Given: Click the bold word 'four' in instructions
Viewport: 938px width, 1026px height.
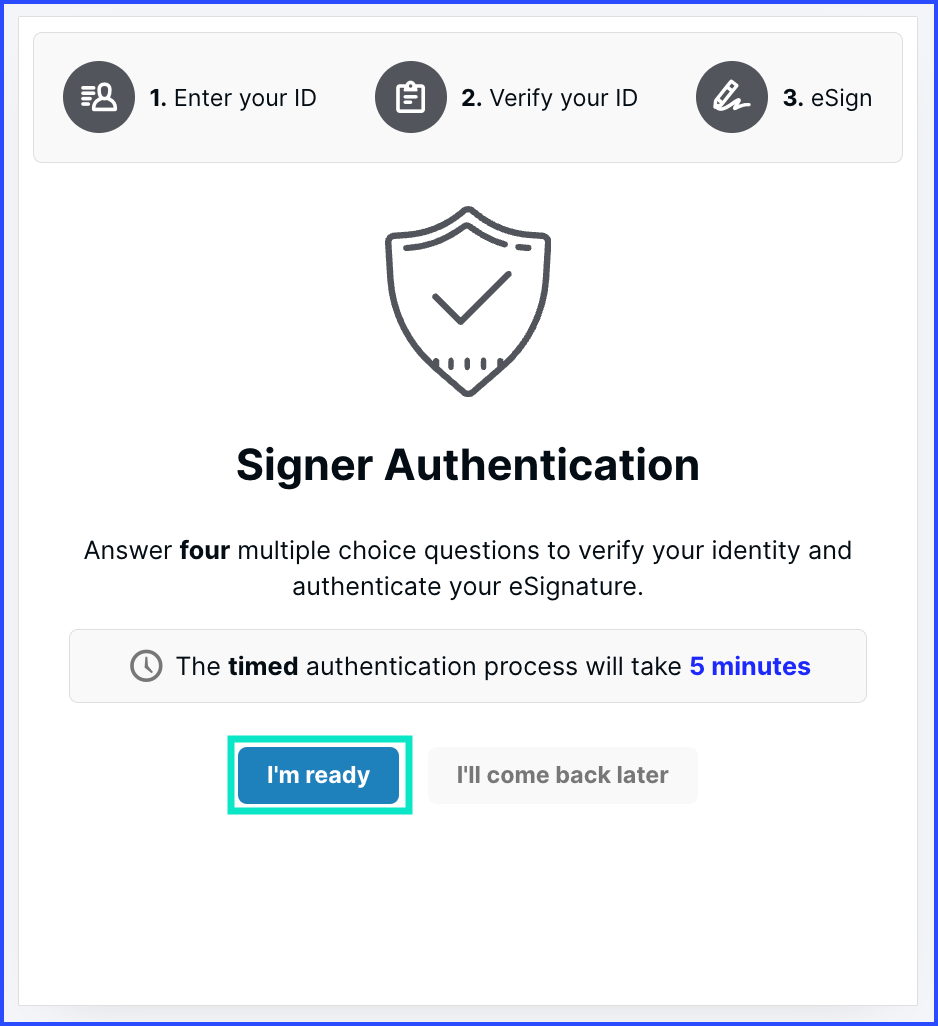Looking at the screenshot, I should (204, 550).
